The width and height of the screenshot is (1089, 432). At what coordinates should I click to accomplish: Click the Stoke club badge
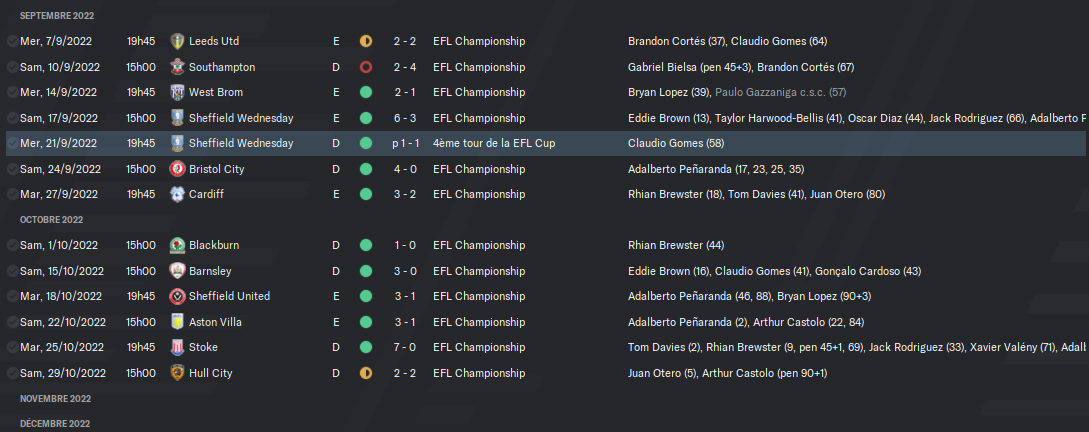[x=178, y=347]
